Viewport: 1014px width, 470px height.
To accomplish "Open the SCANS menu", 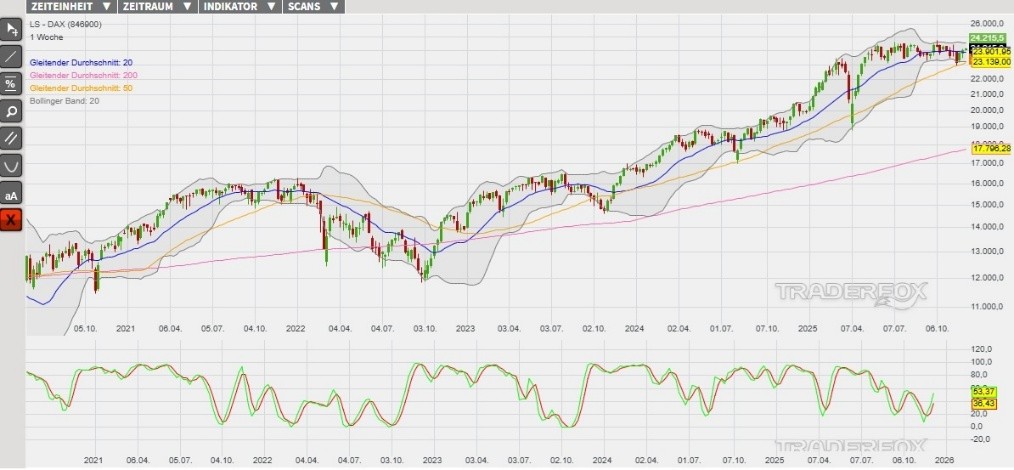I will [x=313, y=6].
